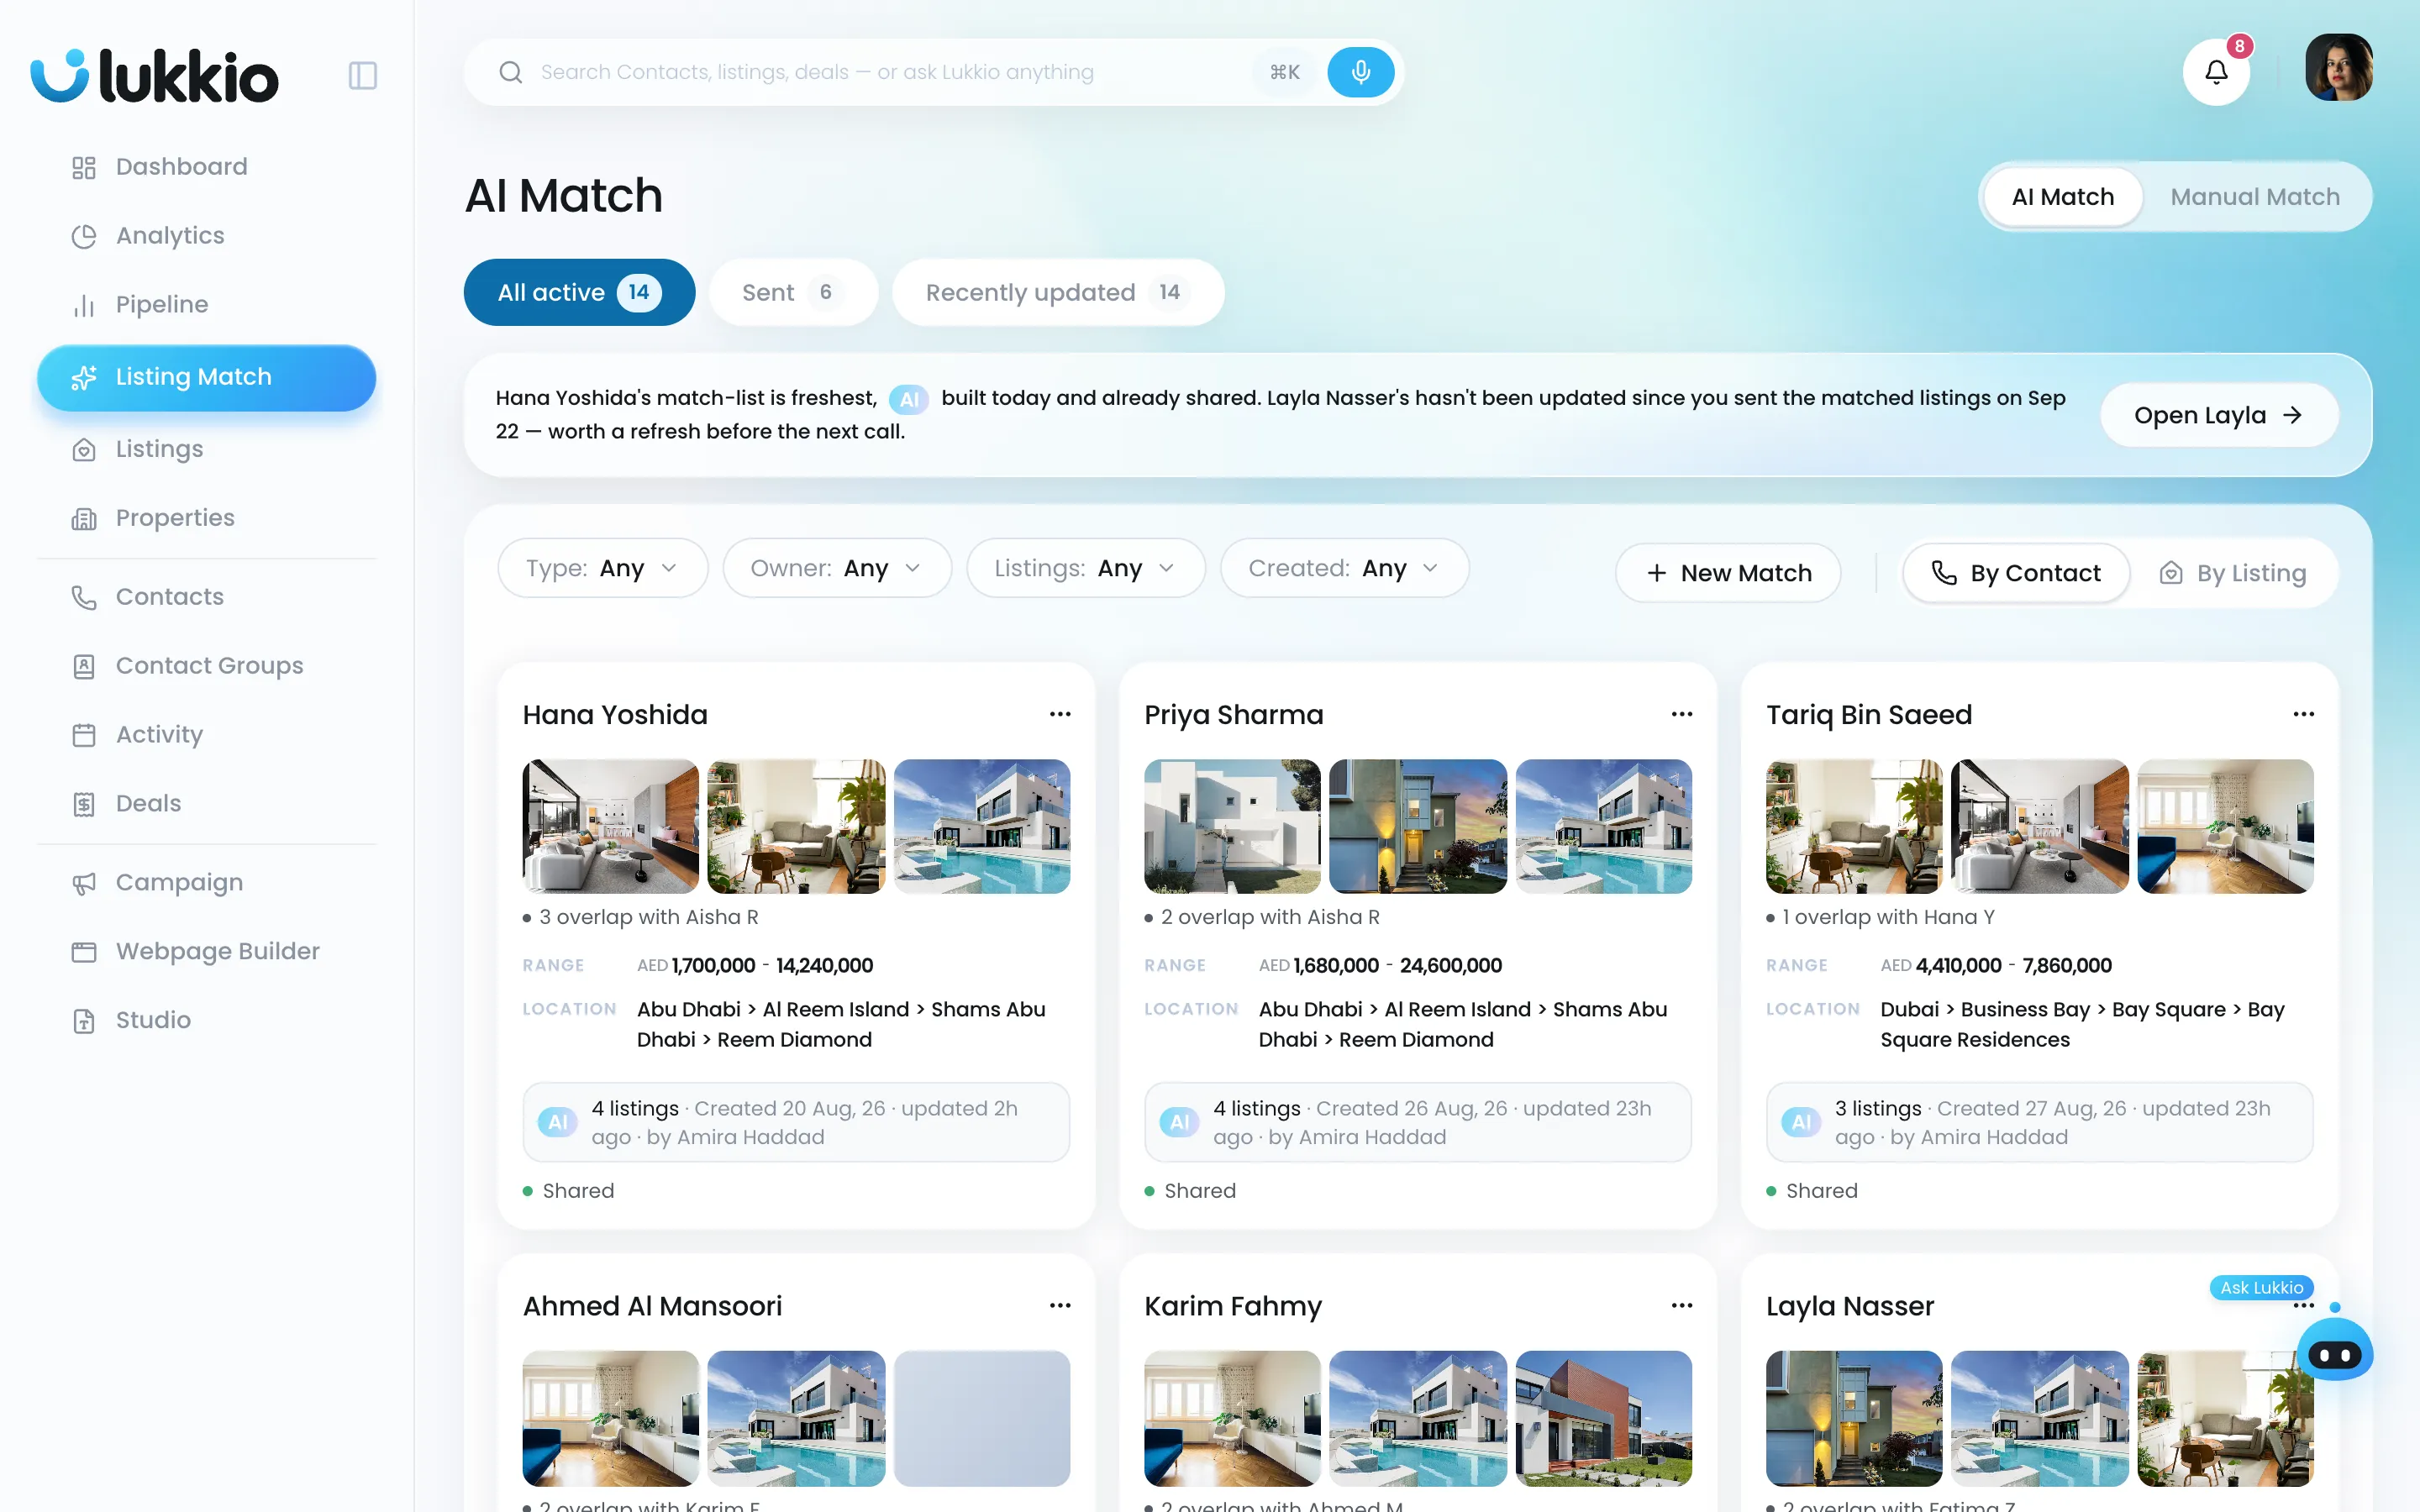2420x1512 pixels.
Task: Open Priya Sharma match card title
Action: pos(1233,715)
